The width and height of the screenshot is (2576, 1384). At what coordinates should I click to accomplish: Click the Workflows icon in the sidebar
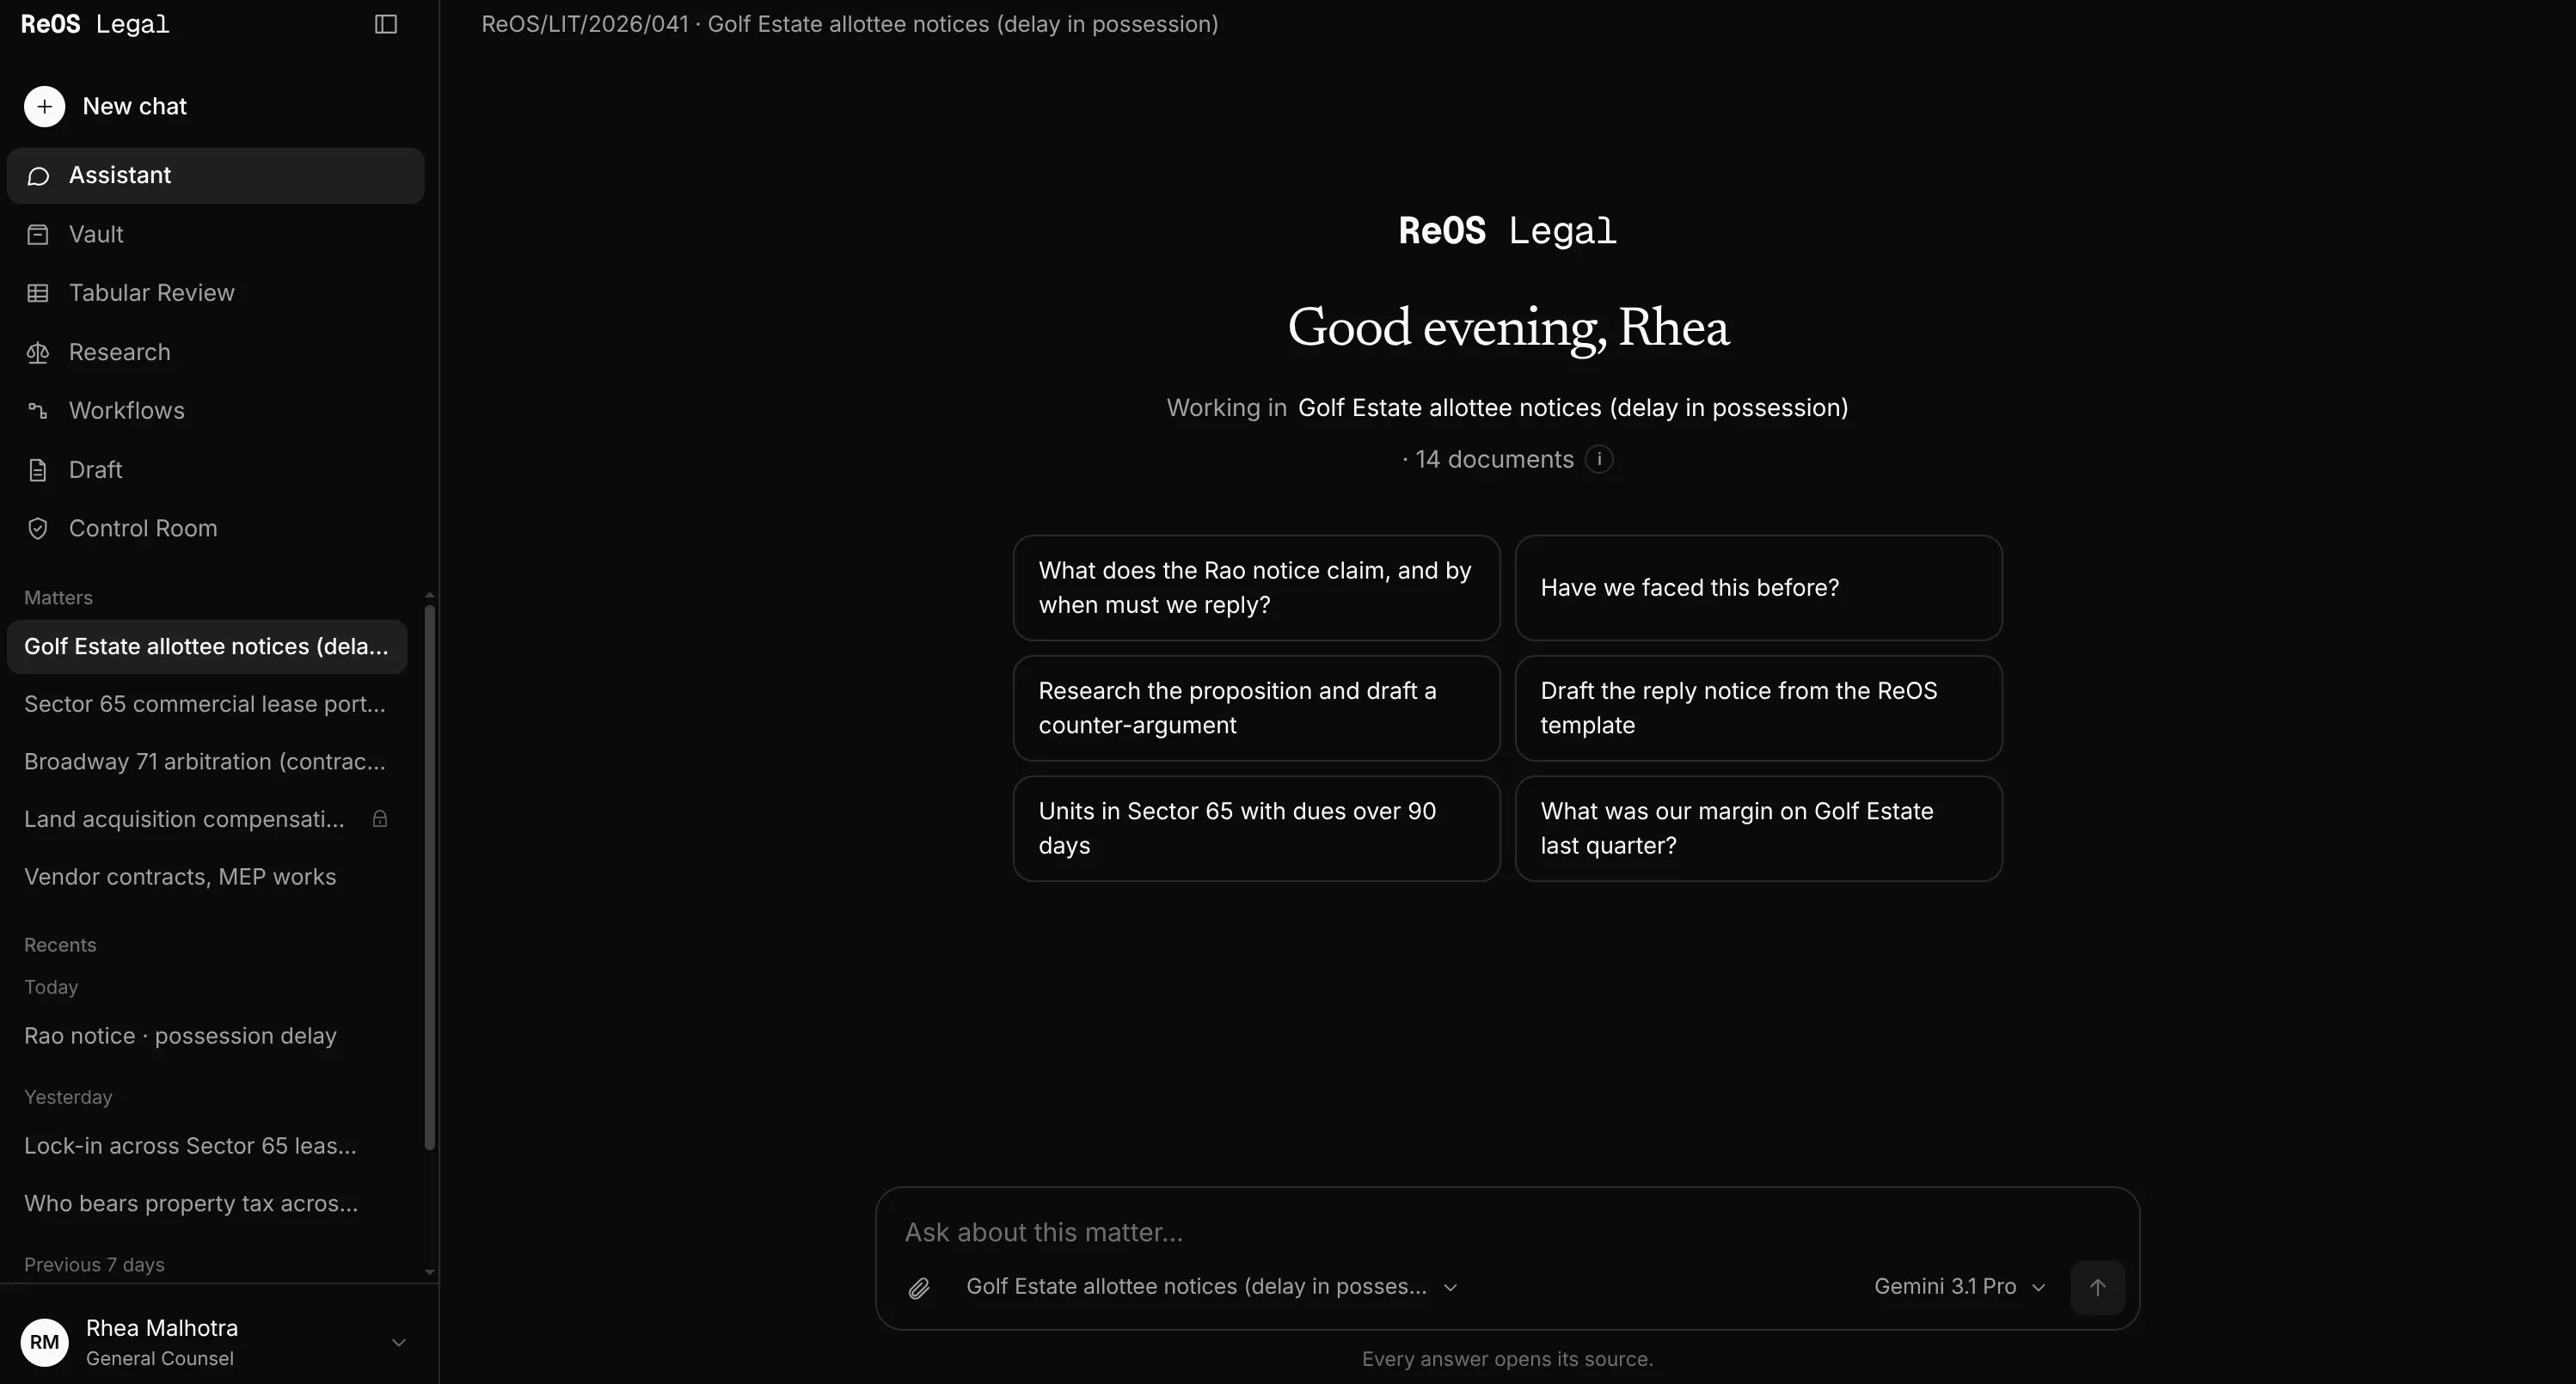pos(38,411)
